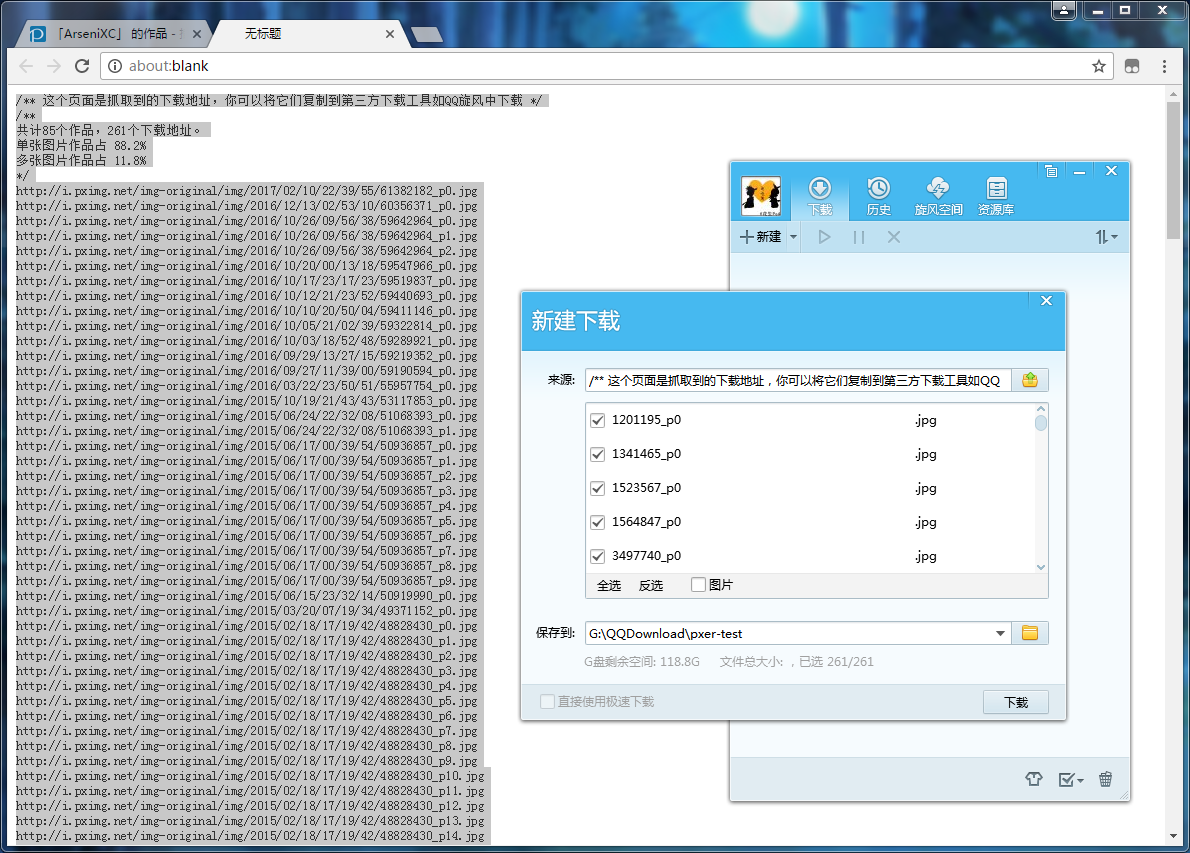The height and width of the screenshot is (853, 1190).
Task: Expand the 新建 dropdown arrow
Action: [x=793, y=237]
